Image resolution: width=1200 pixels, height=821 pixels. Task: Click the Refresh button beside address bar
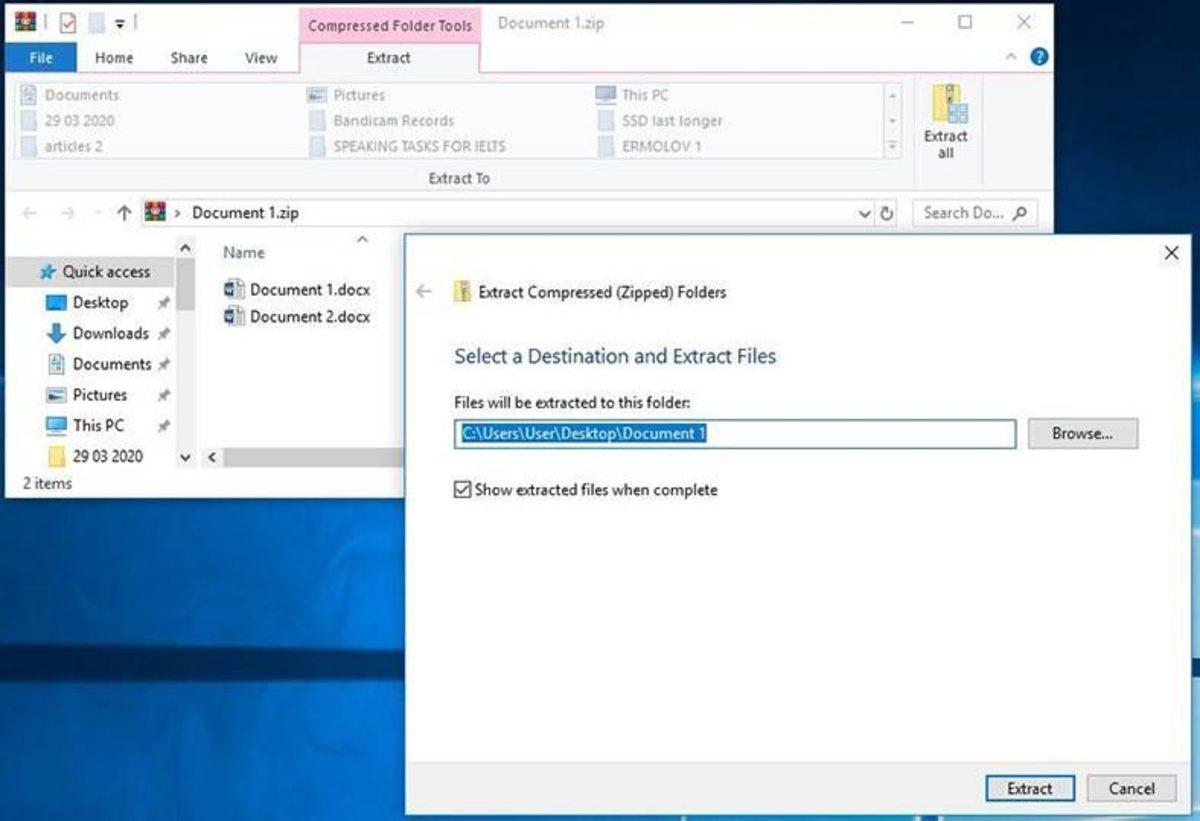tap(886, 213)
